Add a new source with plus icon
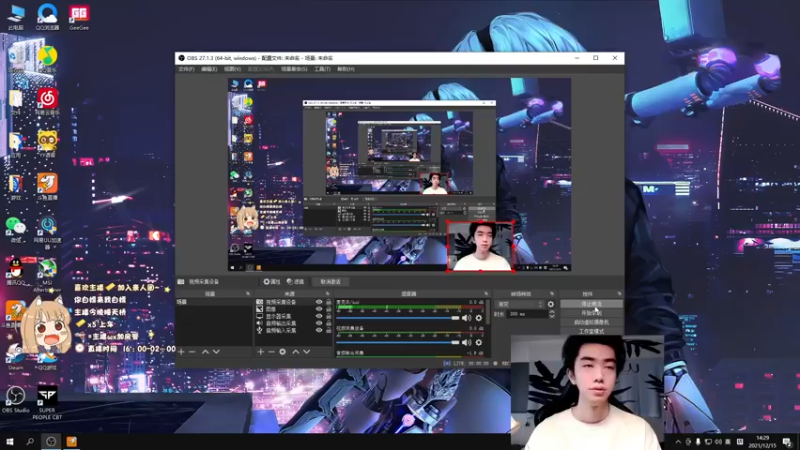The width and height of the screenshot is (800, 450). (x=261, y=352)
